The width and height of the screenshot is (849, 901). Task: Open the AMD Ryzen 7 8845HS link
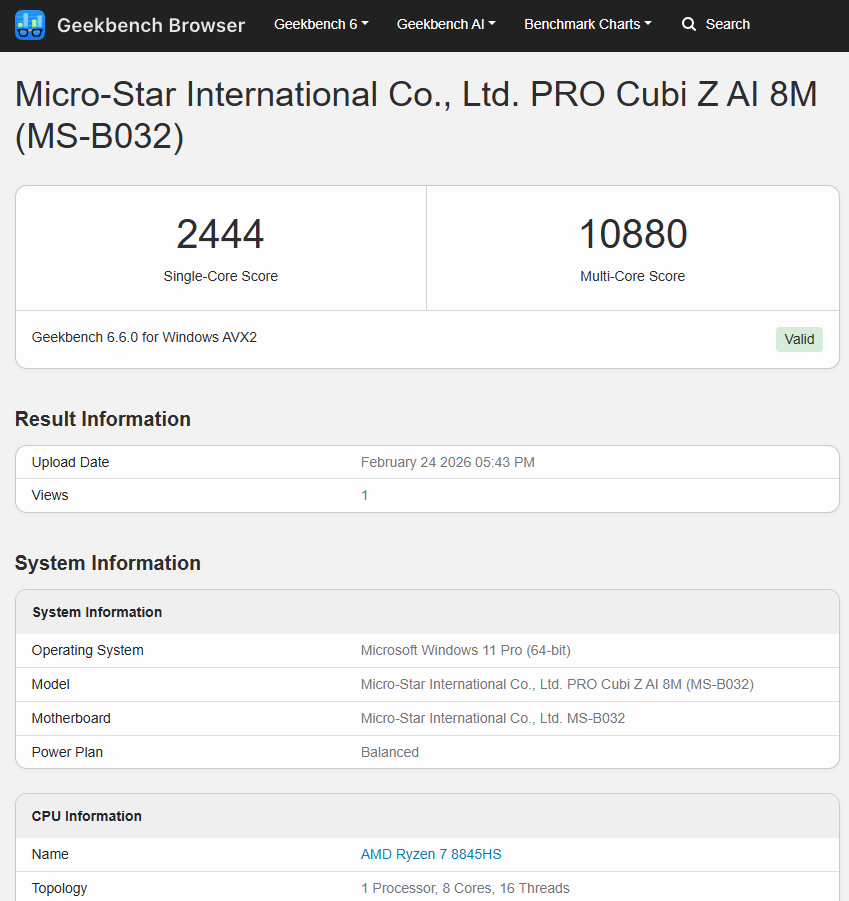pos(431,854)
